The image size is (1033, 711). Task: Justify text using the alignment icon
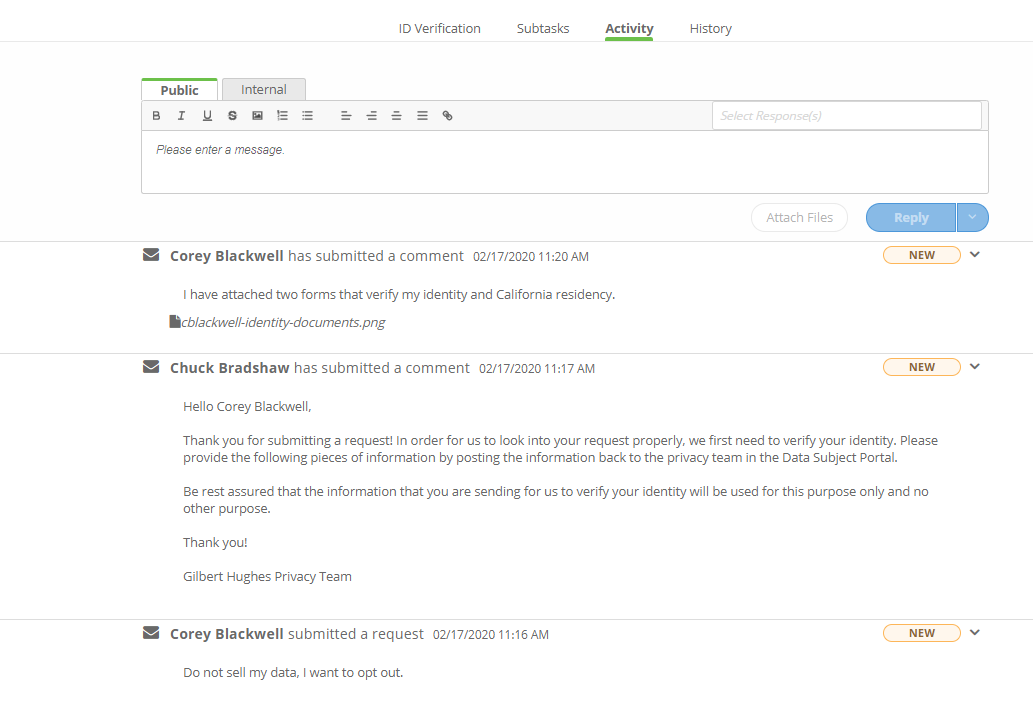point(422,116)
